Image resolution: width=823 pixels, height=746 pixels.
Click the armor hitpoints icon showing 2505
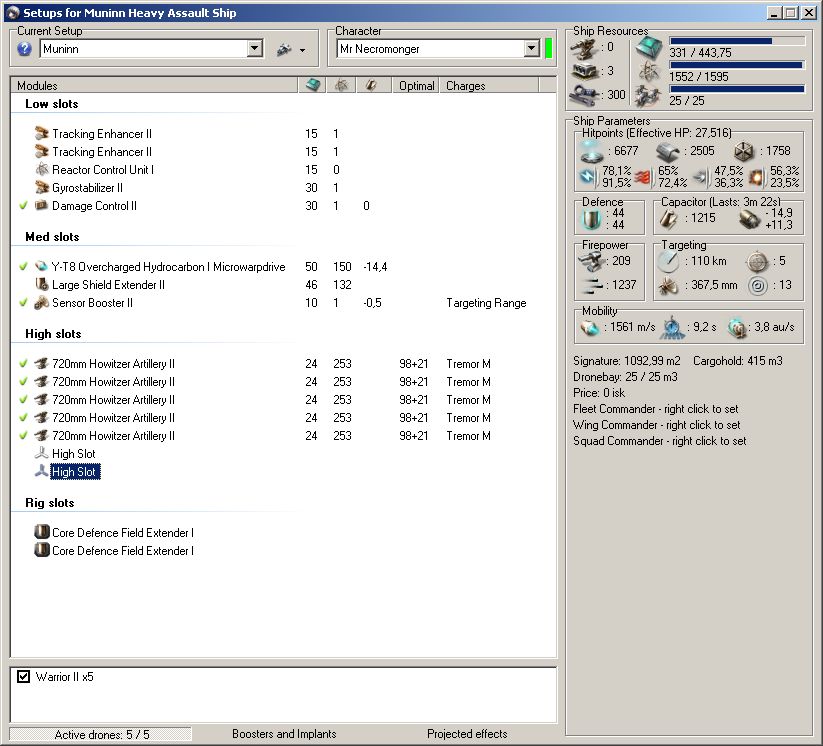668,152
